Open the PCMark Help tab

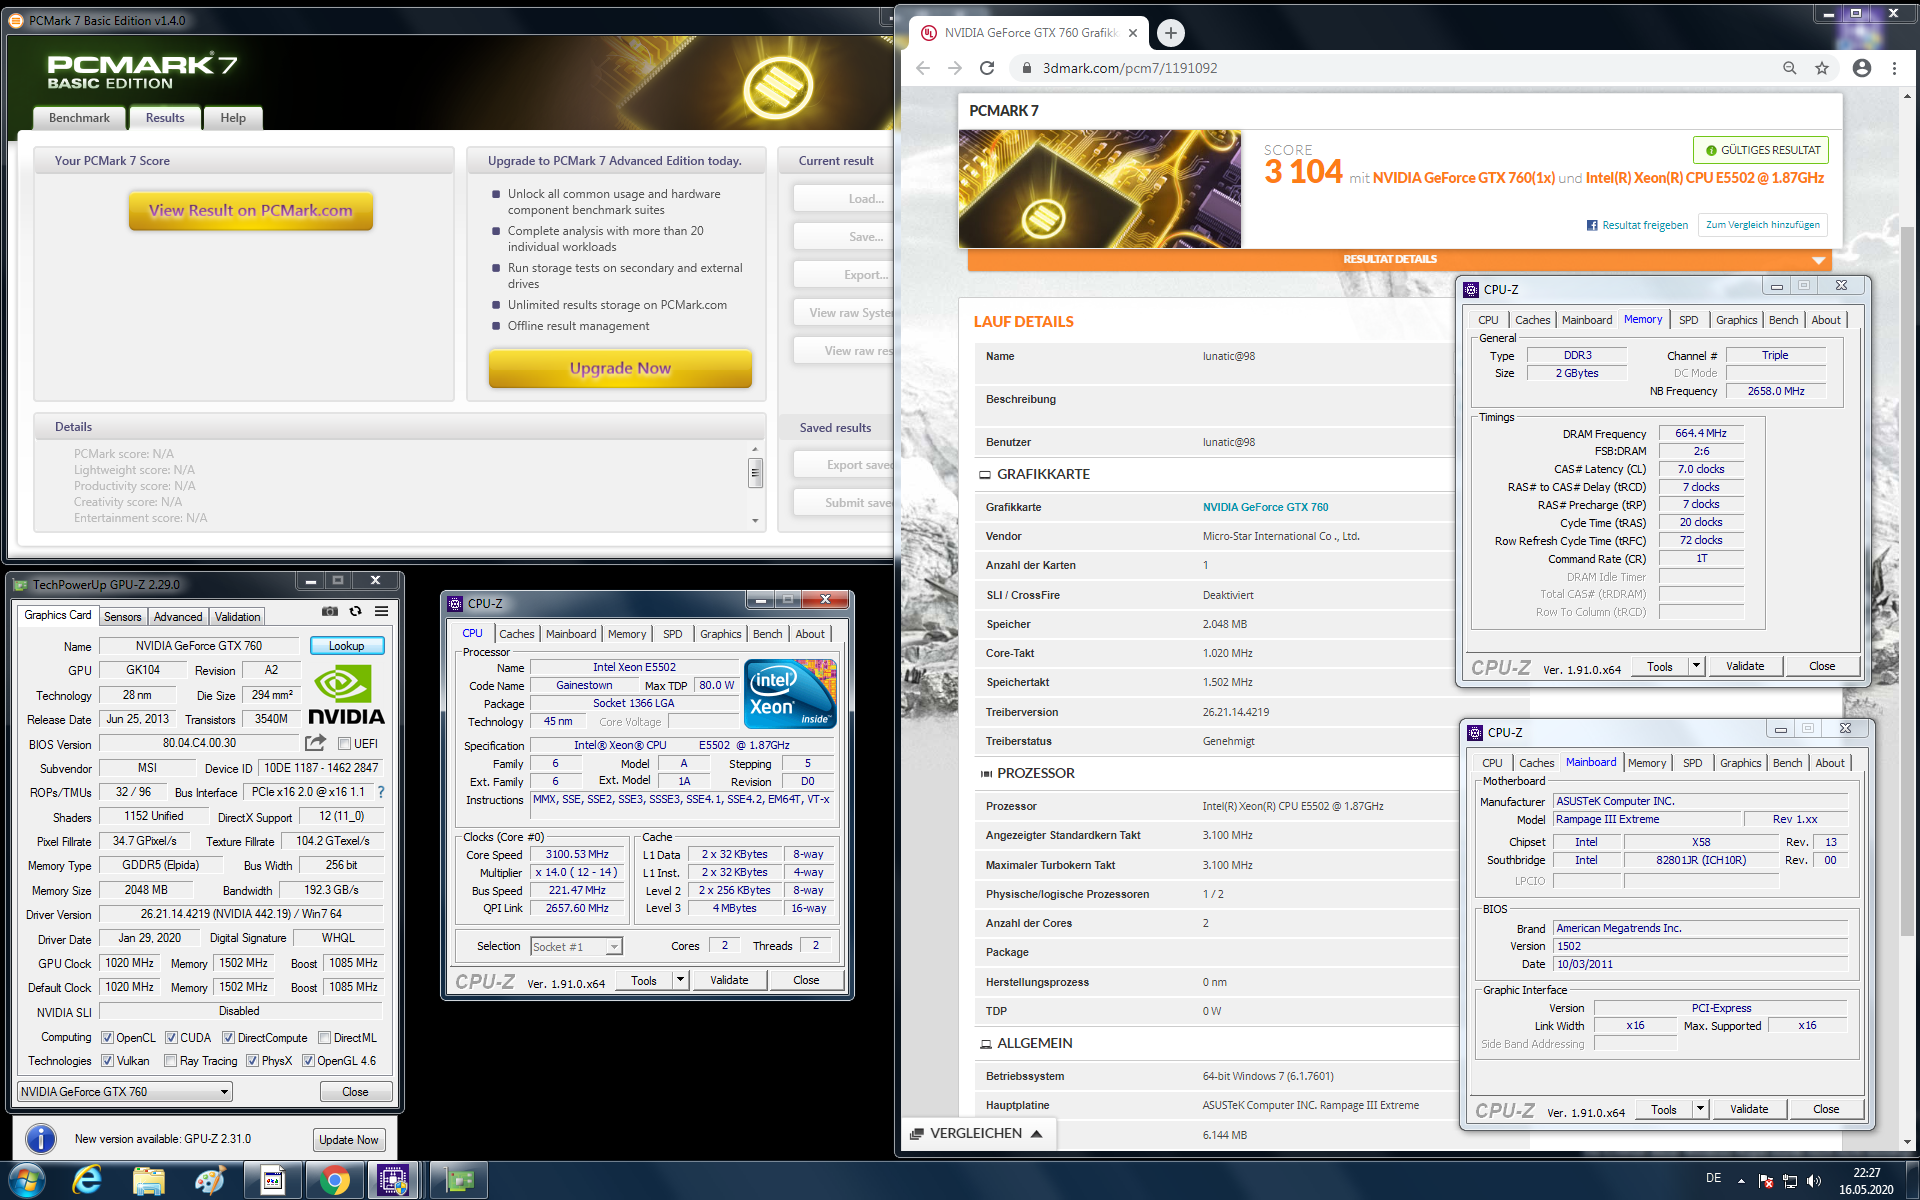(x=233, y=118)
